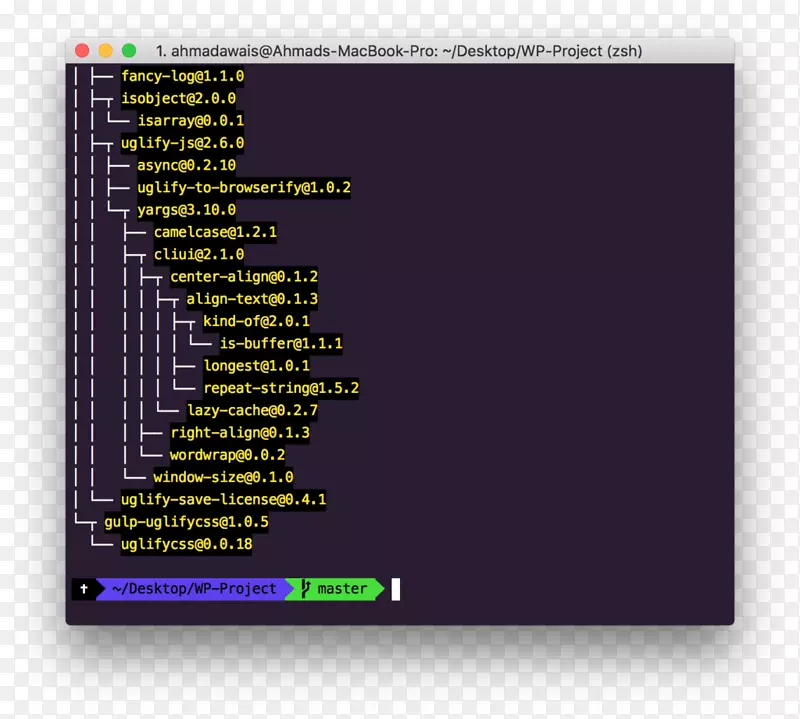This screenshot has width=800, height=719.
Task: Select the isobject@2.0.0 line
Action: (x=178, y=98)
